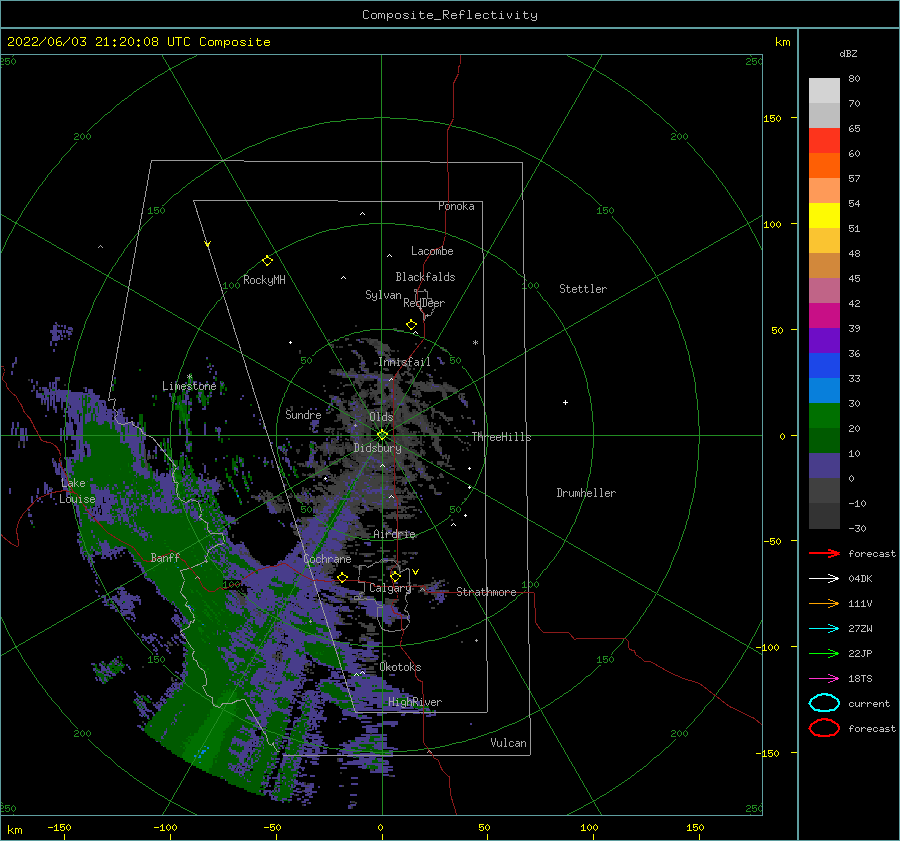The height and width of the screenshot is (841, 900).
Task: Click the Composite_Reflectivity title
Action: click(450, 15)
